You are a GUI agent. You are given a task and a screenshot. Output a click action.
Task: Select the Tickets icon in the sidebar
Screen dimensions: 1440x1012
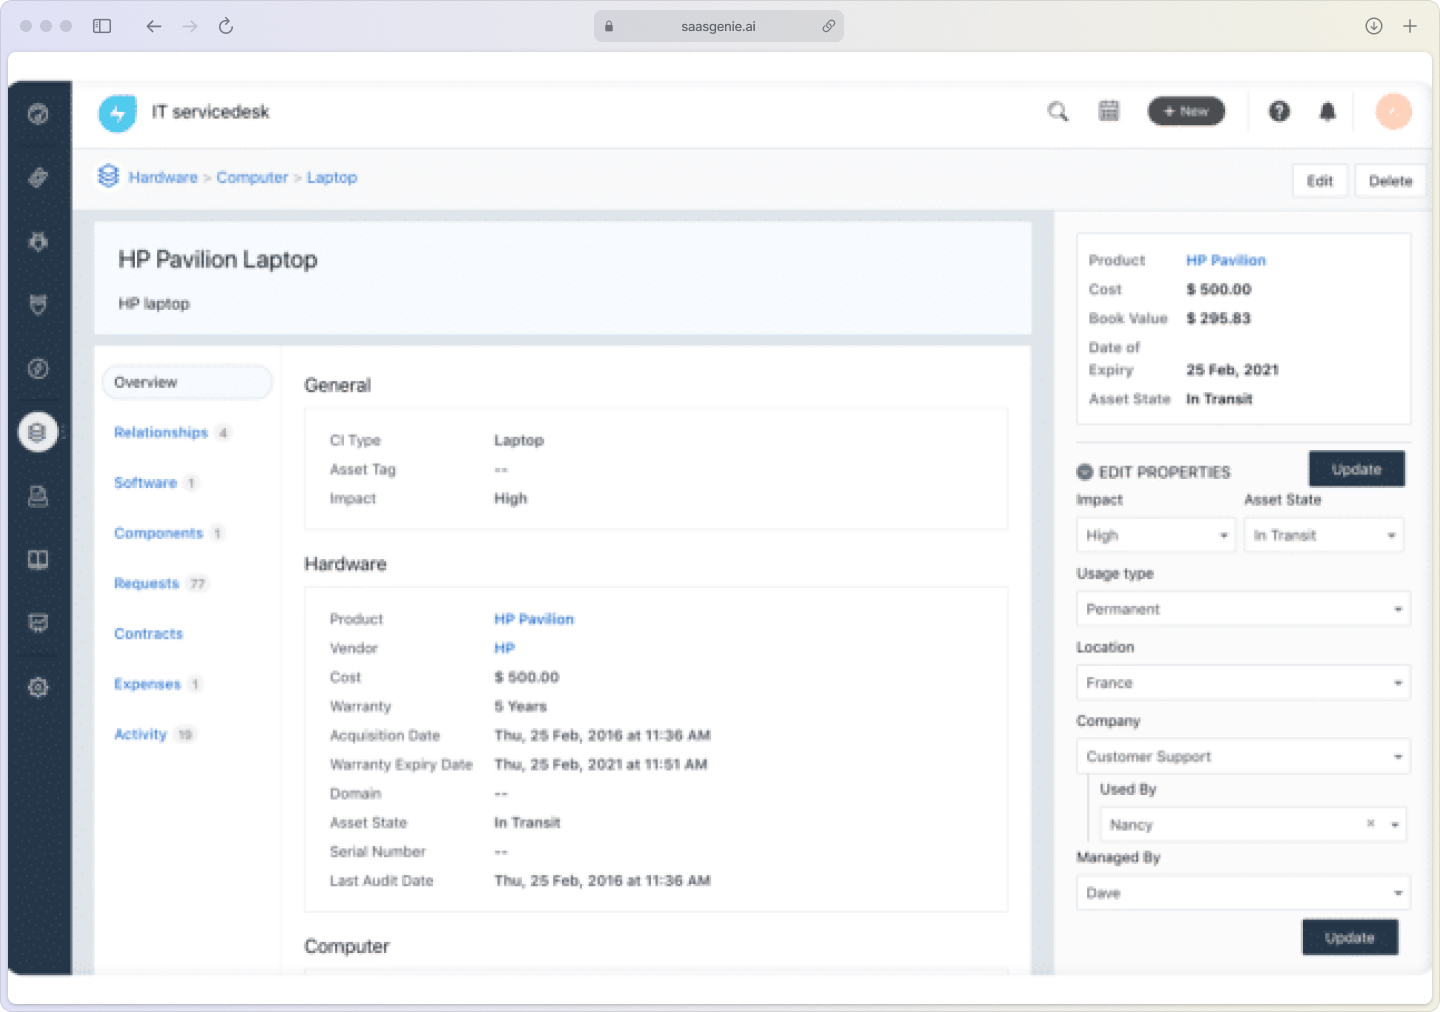pyautogui.click(x=38, y=177)
